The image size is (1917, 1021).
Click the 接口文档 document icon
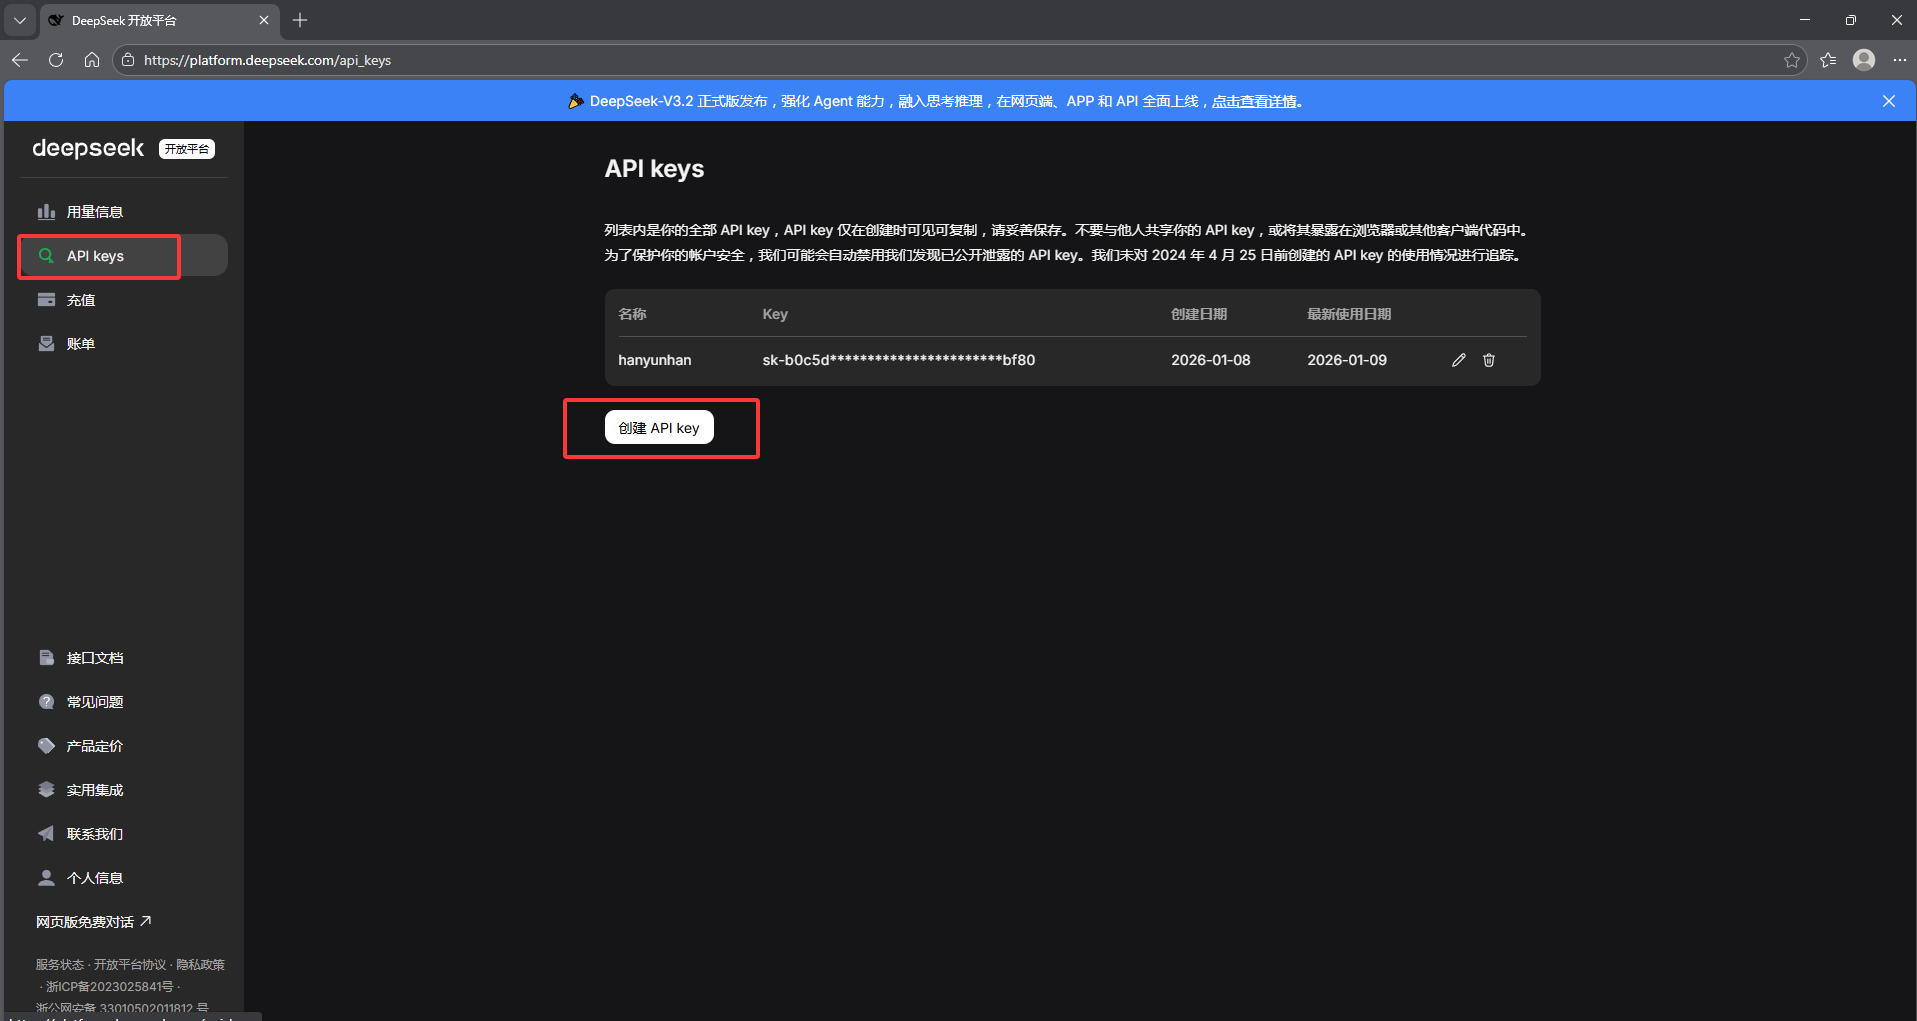46,658
